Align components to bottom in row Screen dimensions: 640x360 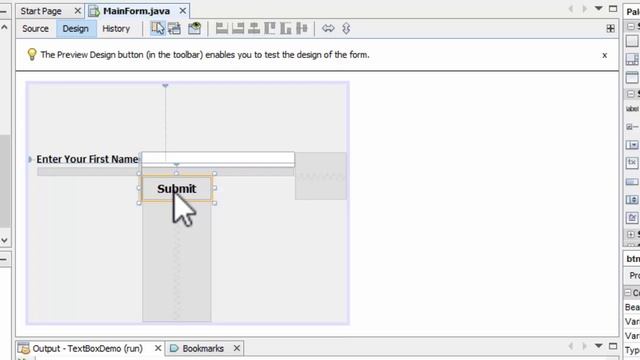(286, 28)
